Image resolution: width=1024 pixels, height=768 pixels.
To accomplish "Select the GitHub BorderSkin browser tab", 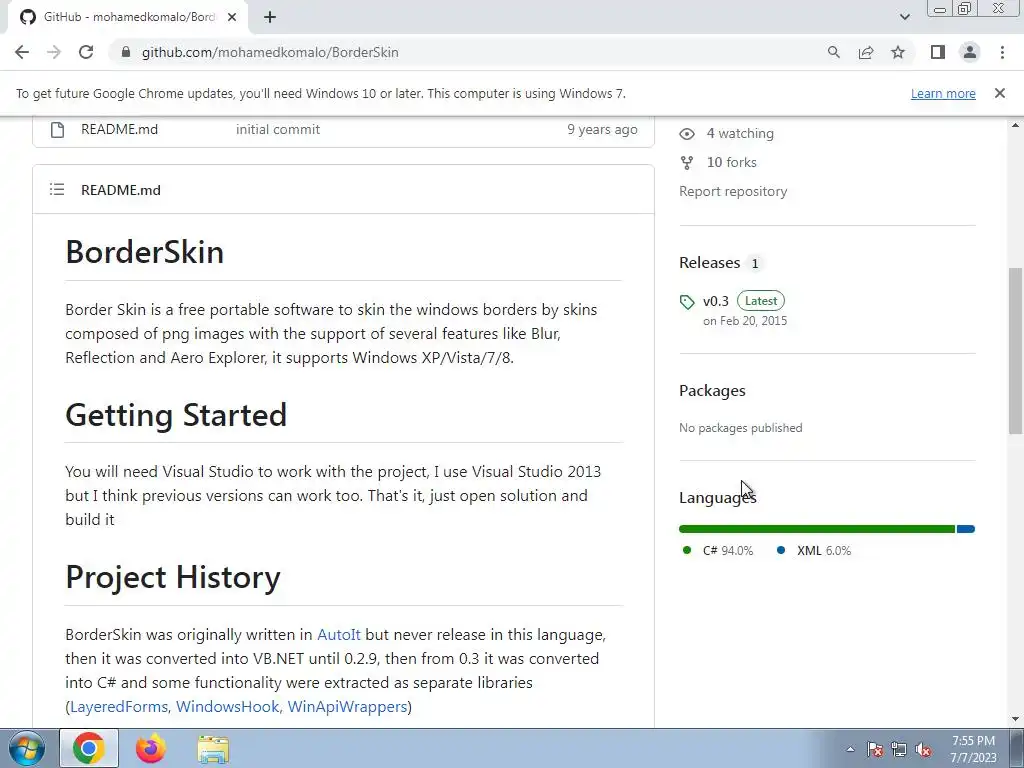I will (128, 17).
